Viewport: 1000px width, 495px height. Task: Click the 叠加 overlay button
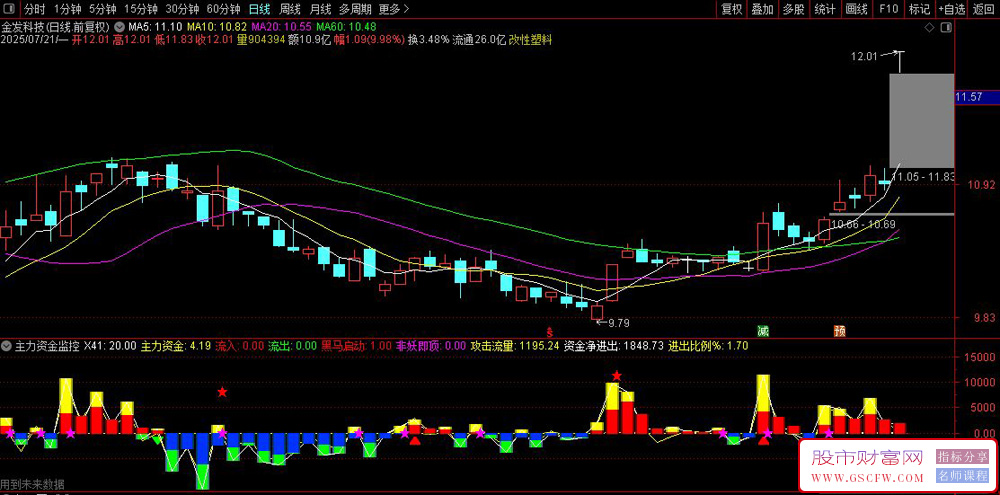[x=763, y=9]
